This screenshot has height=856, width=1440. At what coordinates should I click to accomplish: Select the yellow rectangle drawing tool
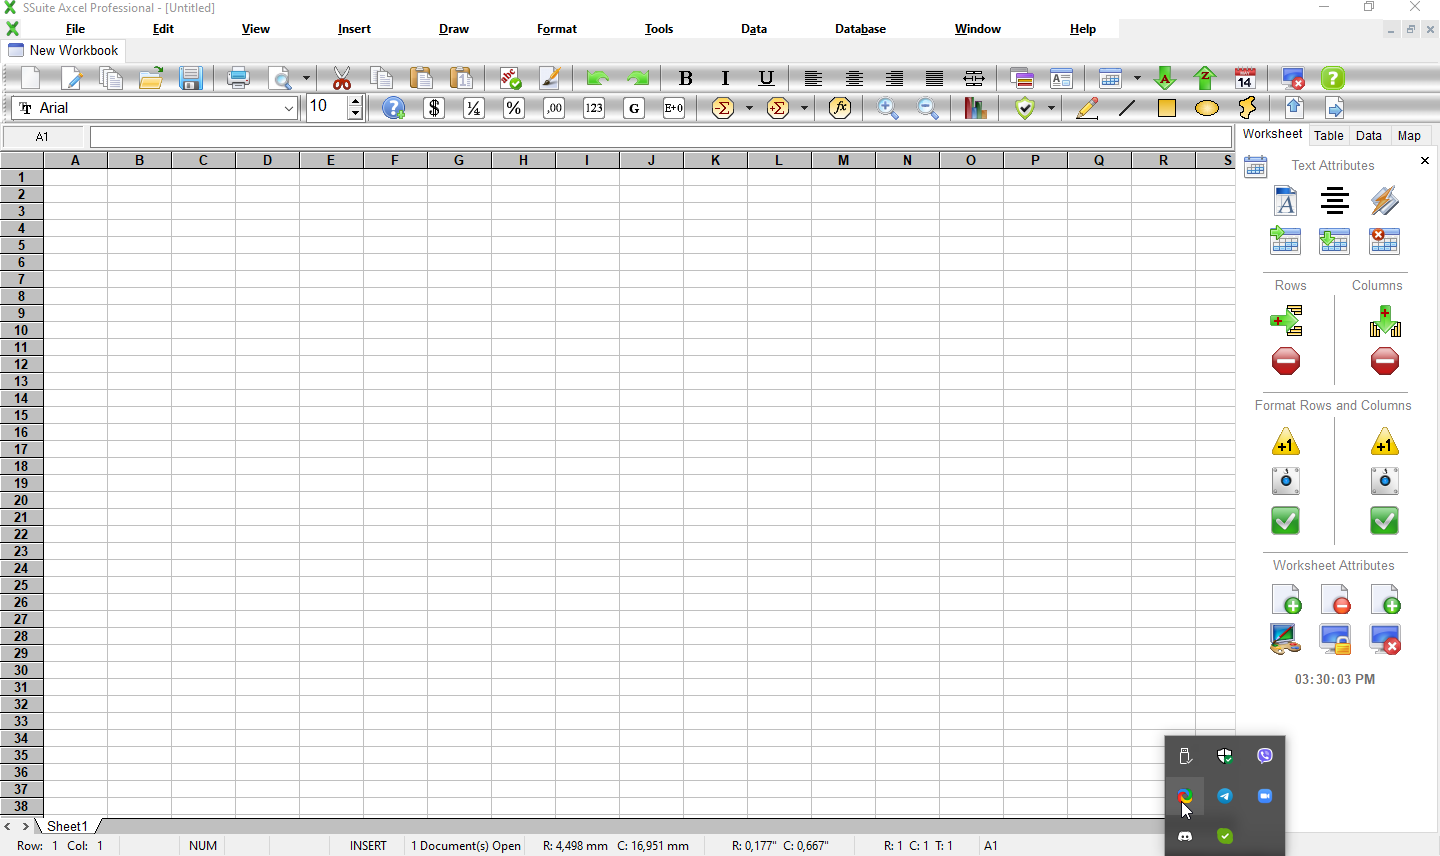(x=1167, y=108)
